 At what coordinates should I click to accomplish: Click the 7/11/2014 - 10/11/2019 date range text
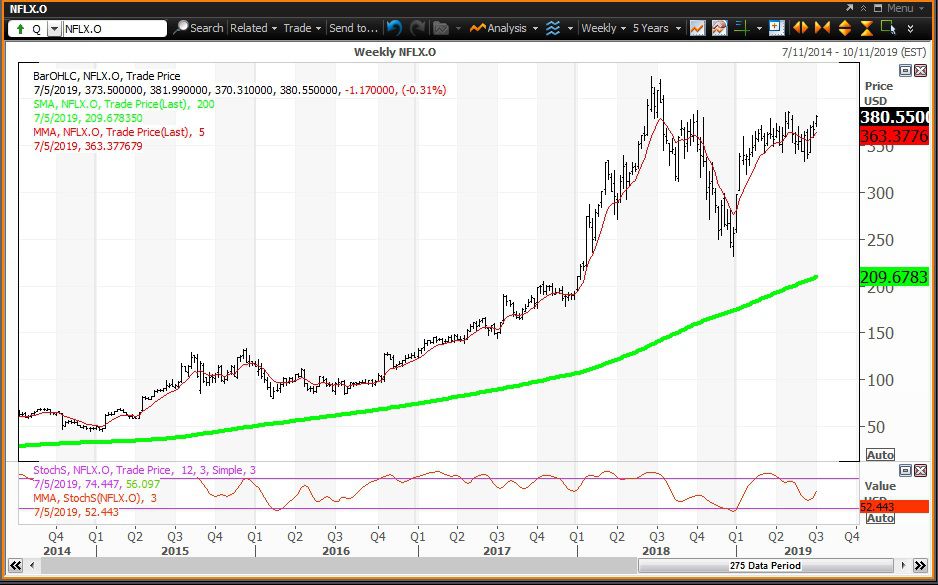tap(854, 52)
